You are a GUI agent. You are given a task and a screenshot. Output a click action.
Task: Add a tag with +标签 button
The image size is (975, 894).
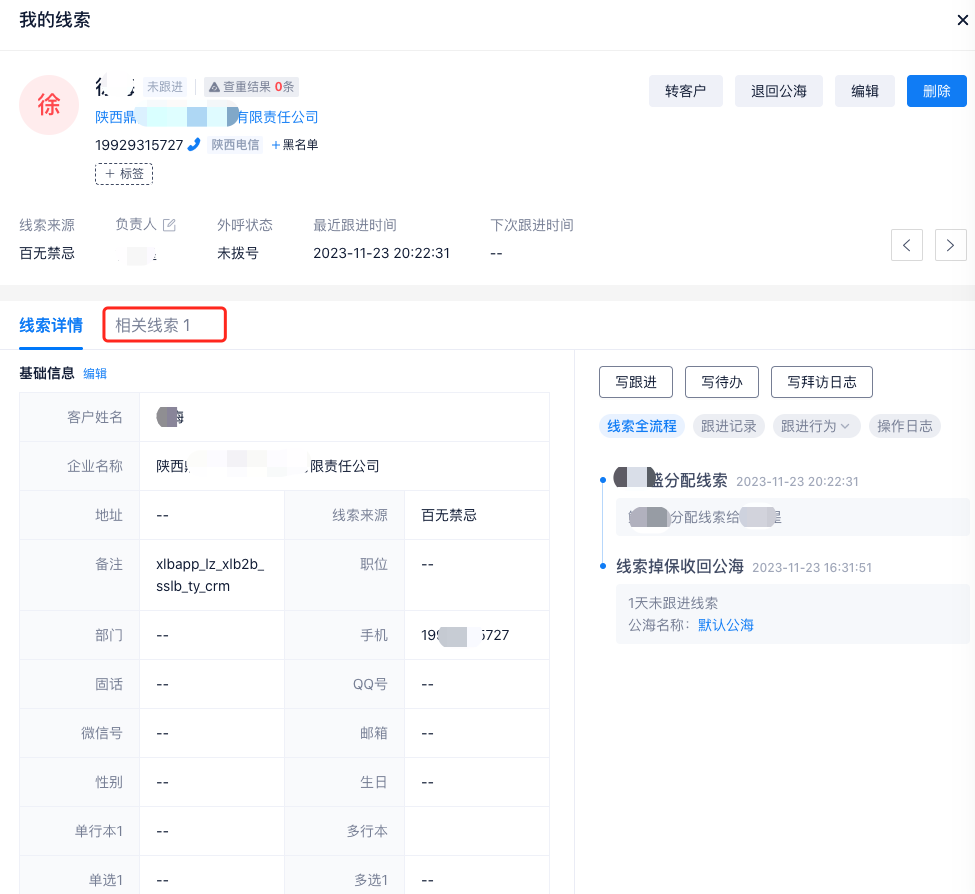click(x=124, y=174)
